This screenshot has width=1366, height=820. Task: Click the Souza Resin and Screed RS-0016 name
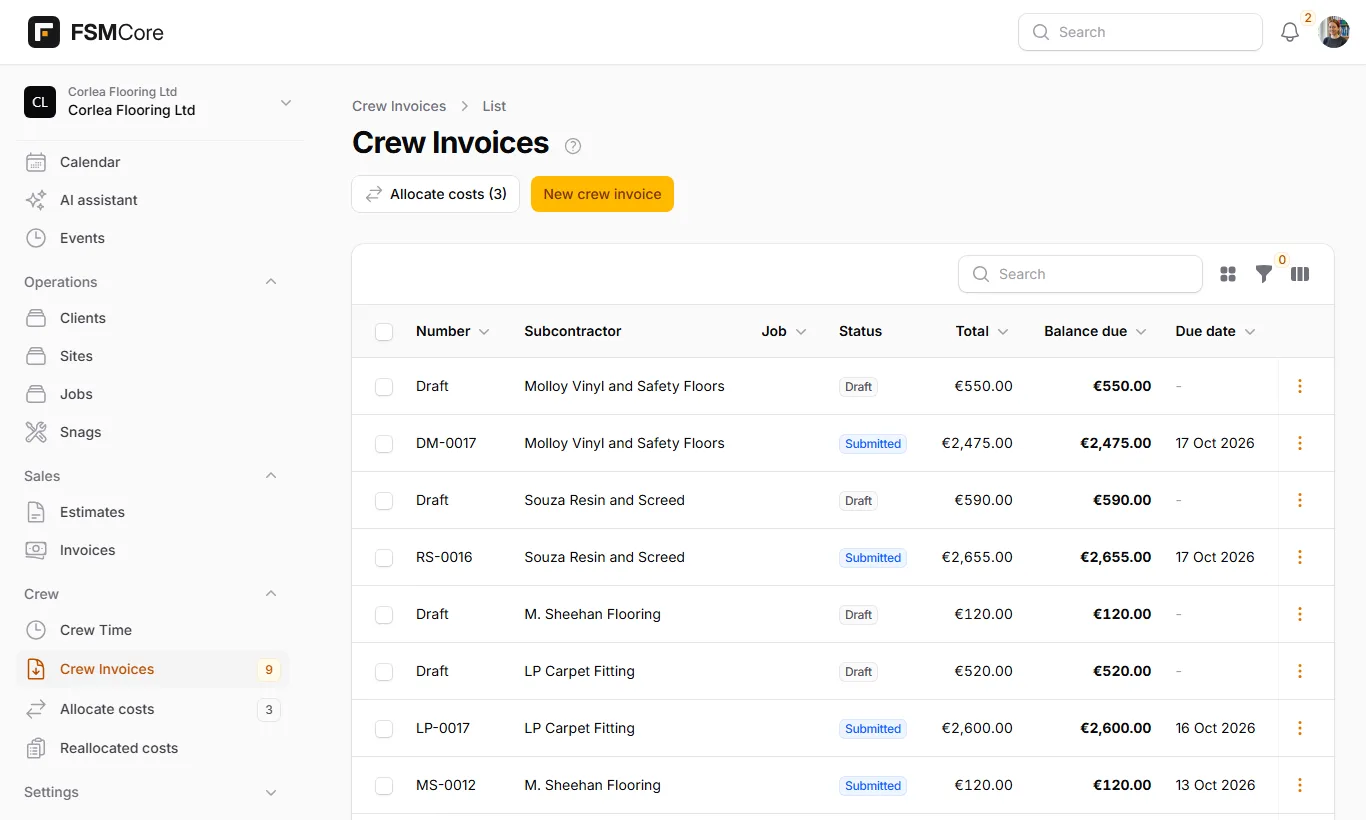coord(604,557)
